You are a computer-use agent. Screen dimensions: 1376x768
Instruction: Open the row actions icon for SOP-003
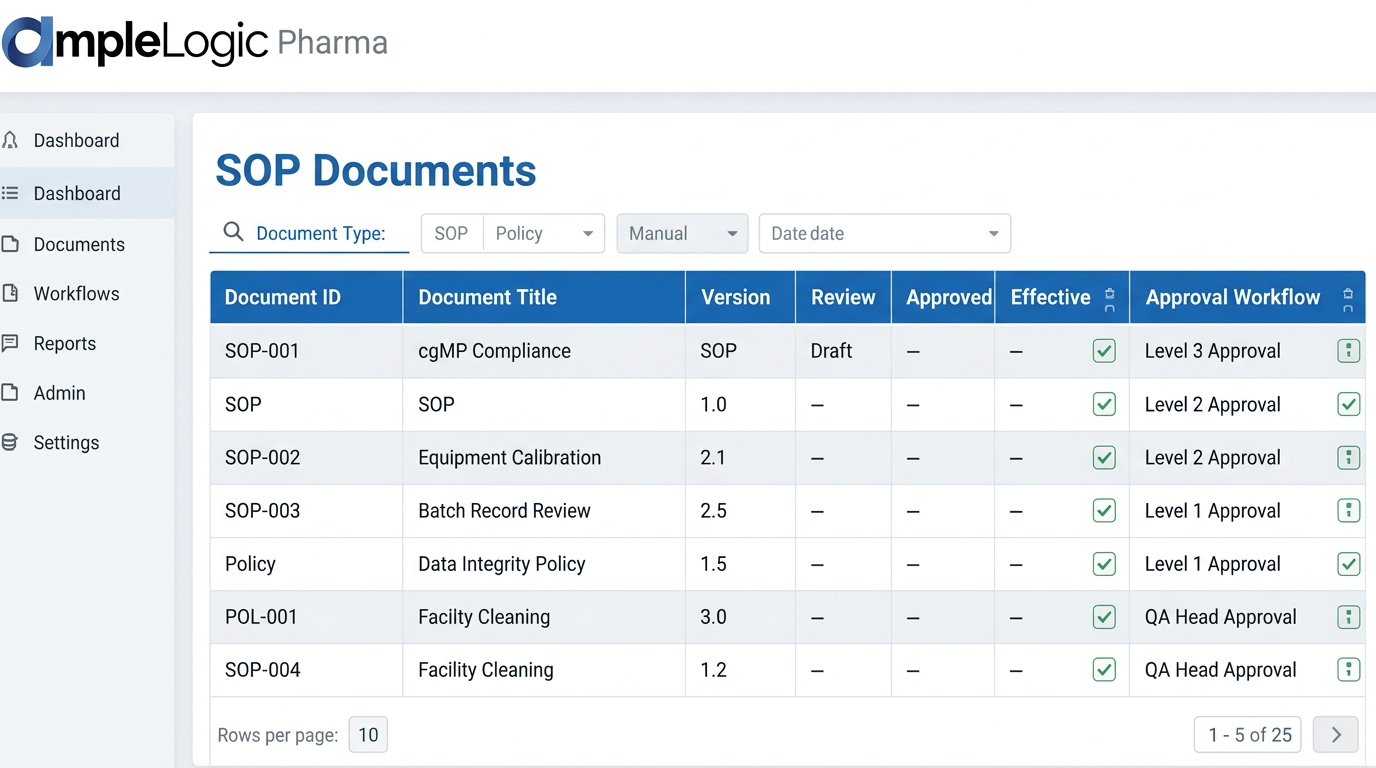(1348, 511)
